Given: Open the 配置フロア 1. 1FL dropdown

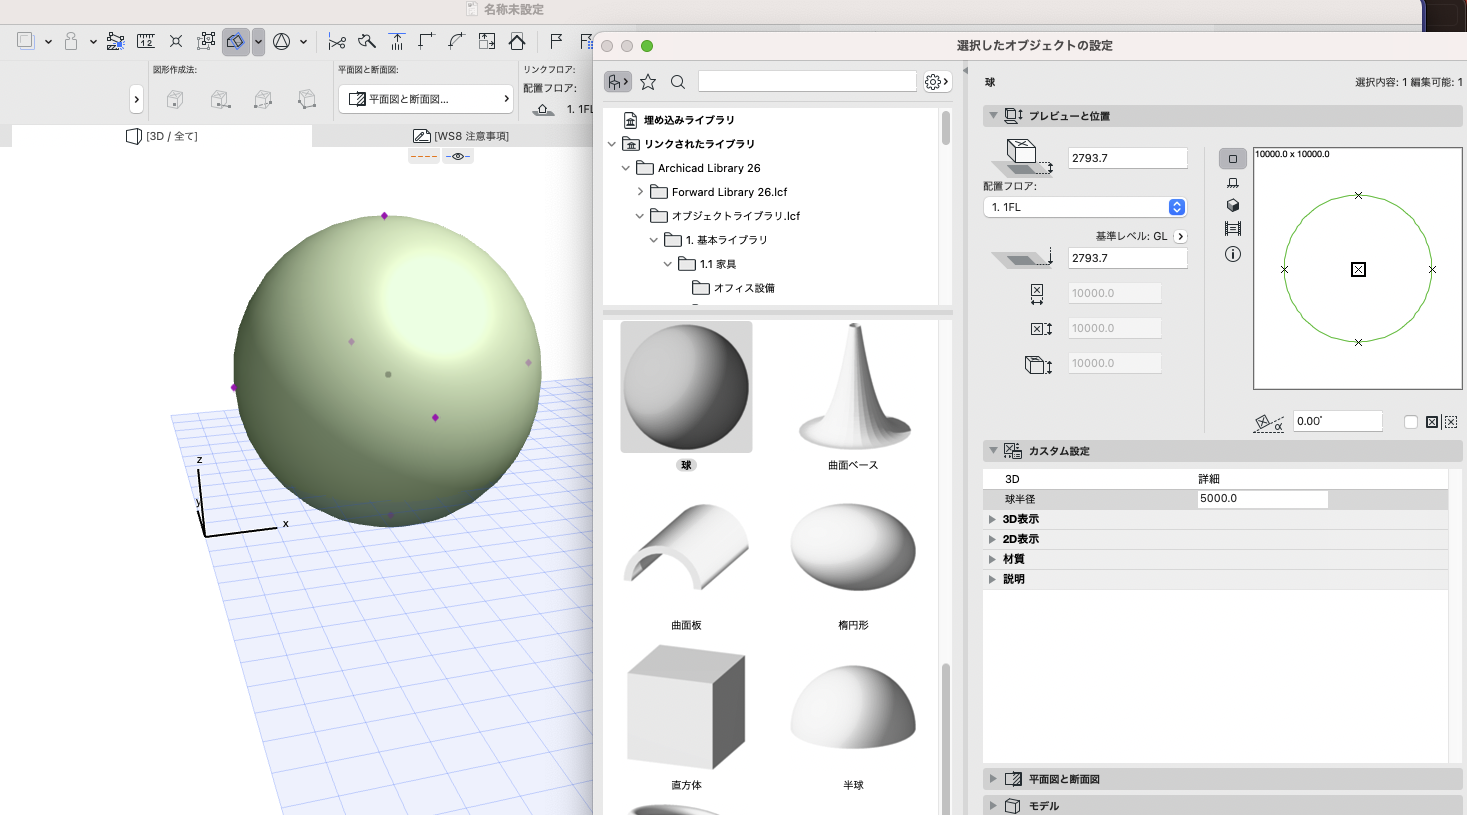Looking at the screenshot, I should pyautogui.click(x=1085, y=207).
